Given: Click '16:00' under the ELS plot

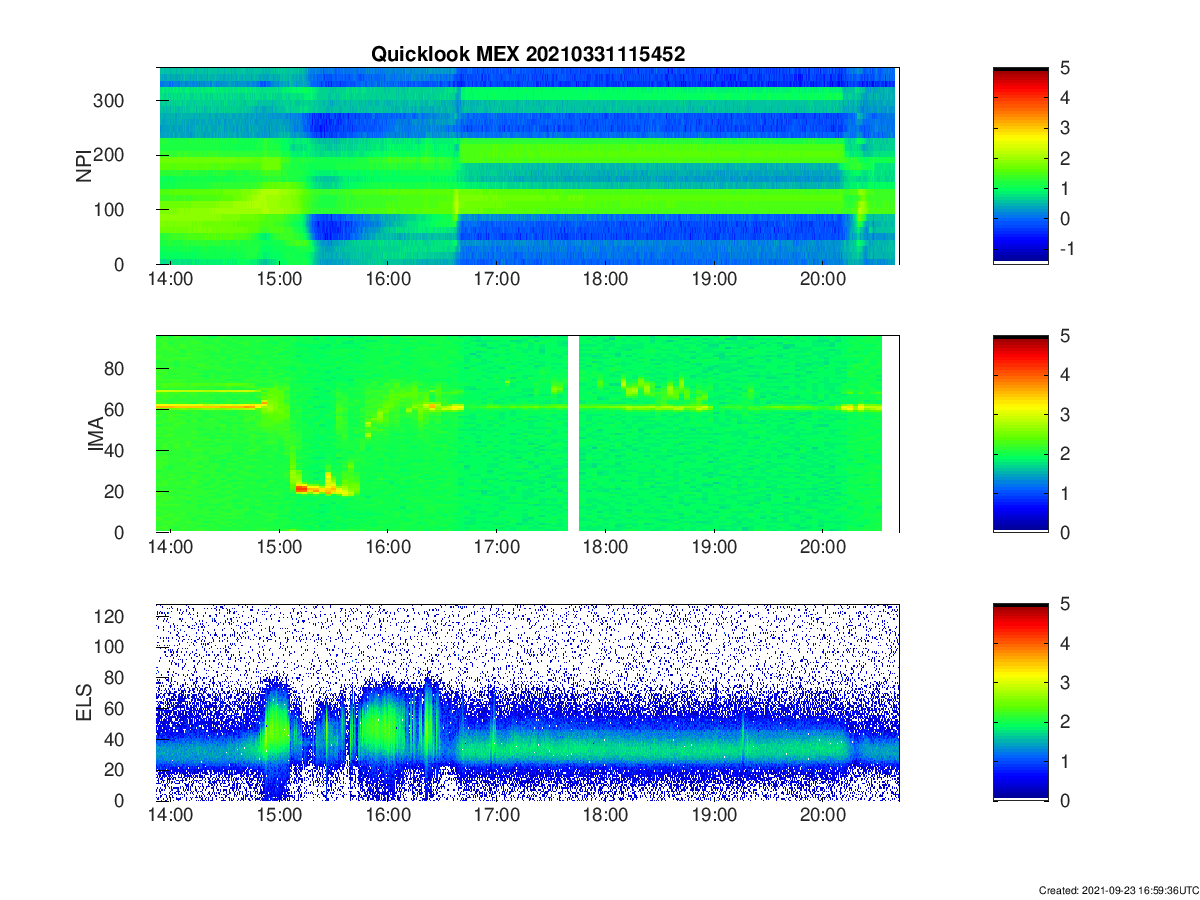Looking at the screenshot, I should point(388,817).
